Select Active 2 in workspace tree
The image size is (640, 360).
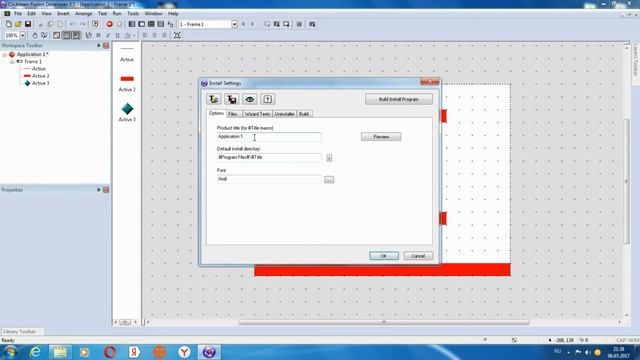pos(40,76)
